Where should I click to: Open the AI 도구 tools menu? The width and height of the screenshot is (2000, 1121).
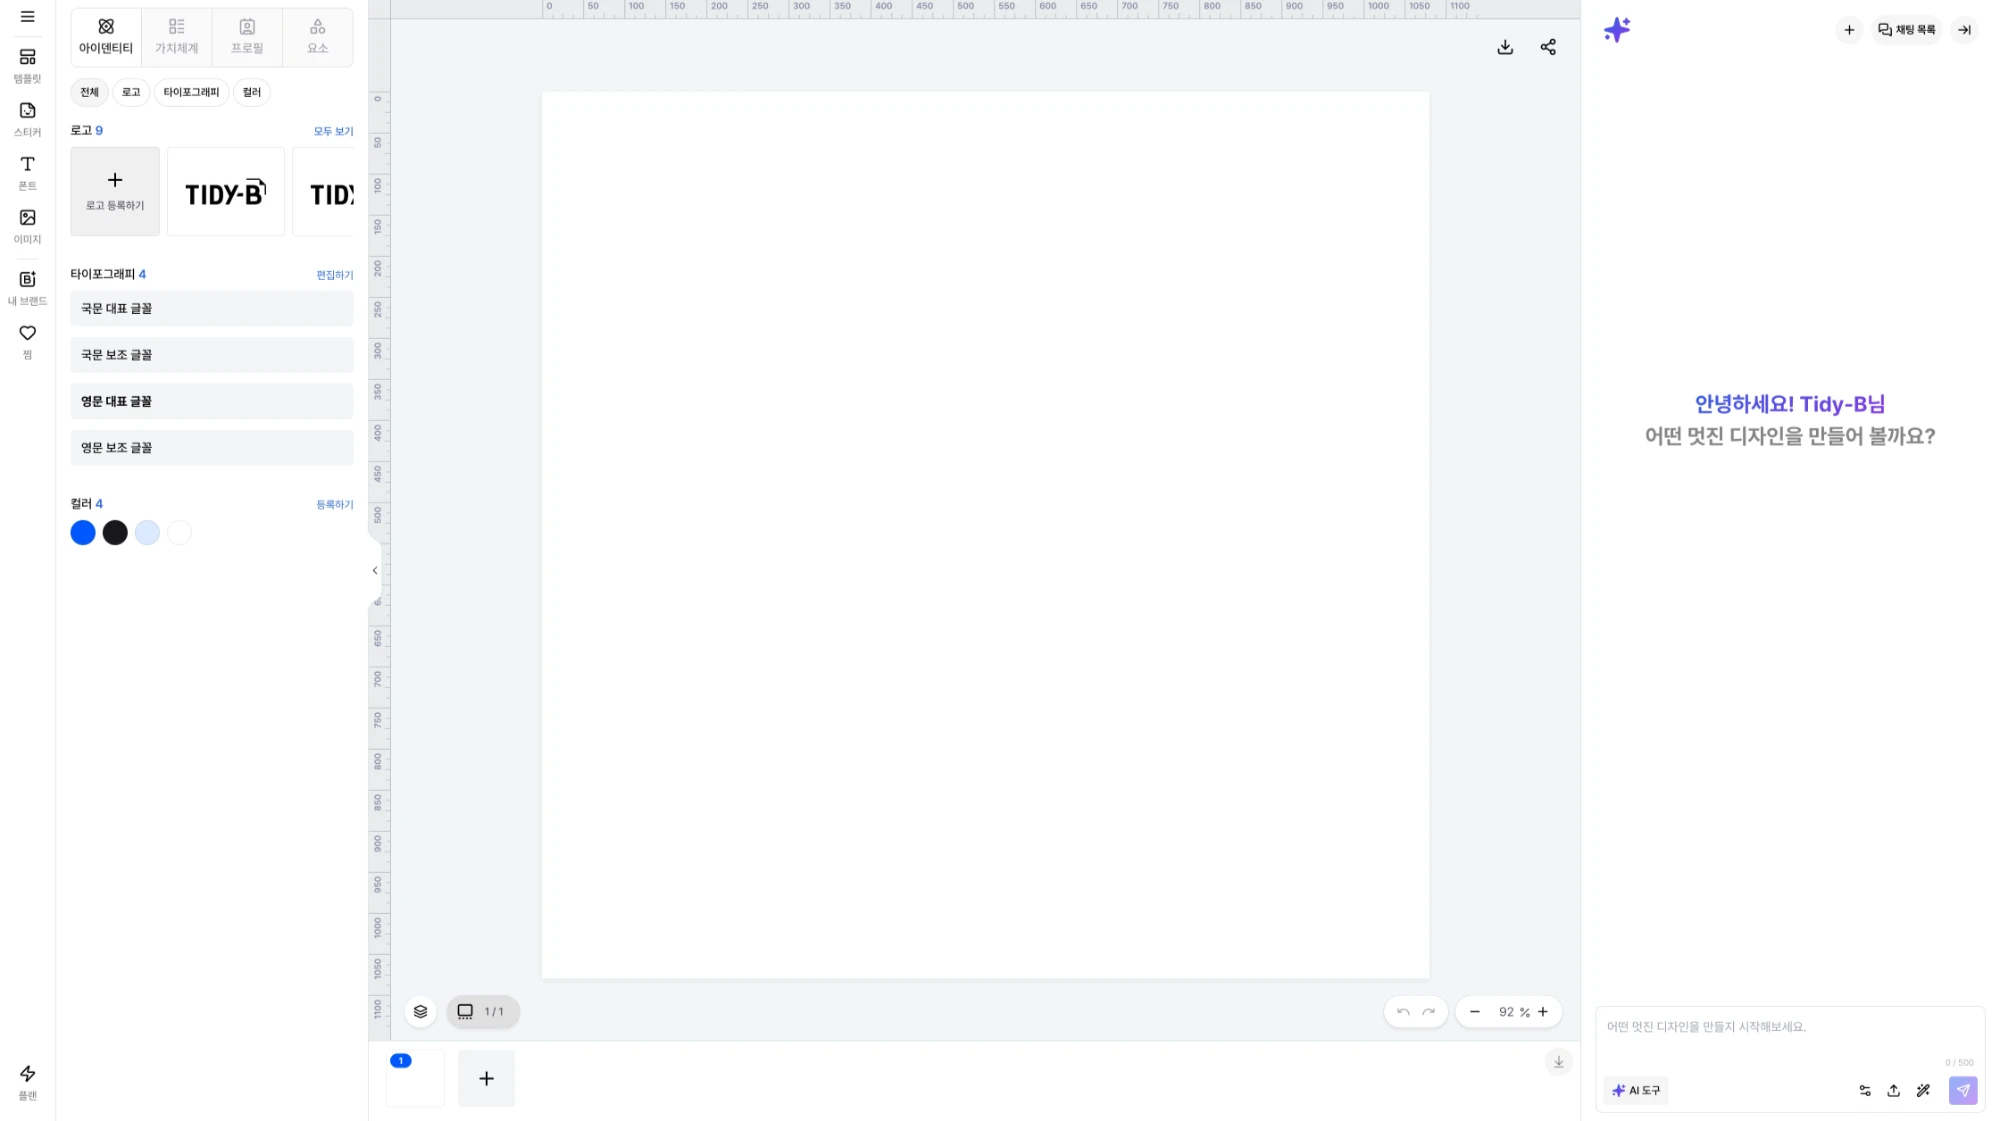pos(1636,1090)
